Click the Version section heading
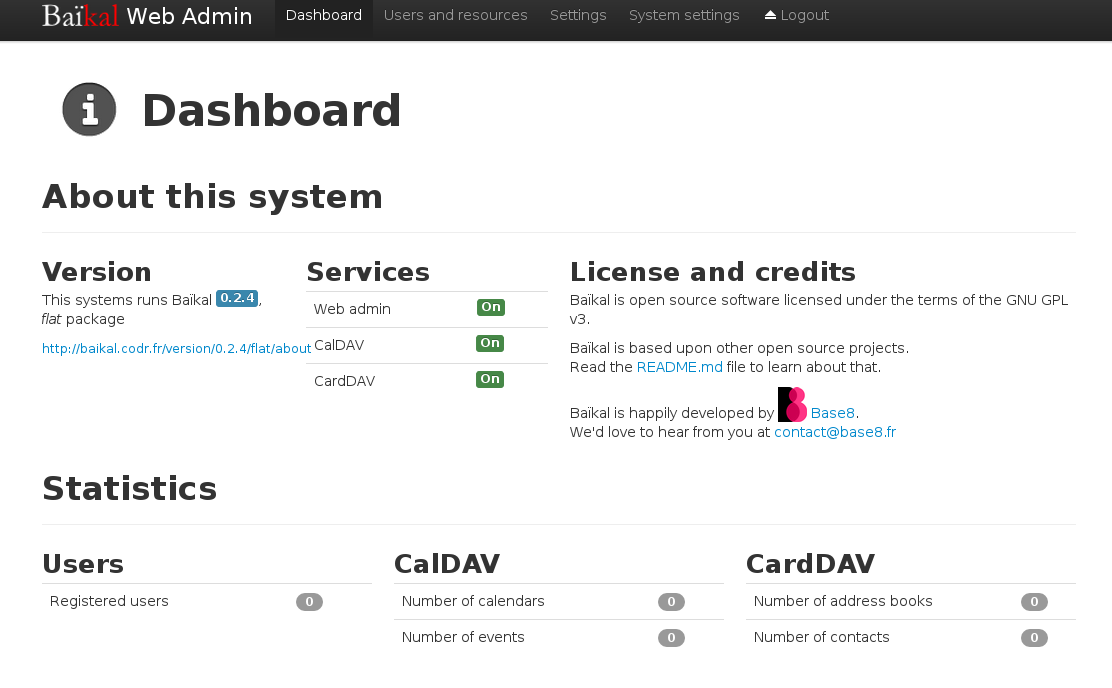Screen dimensions: 1112x688 click(x=96, y=272)
